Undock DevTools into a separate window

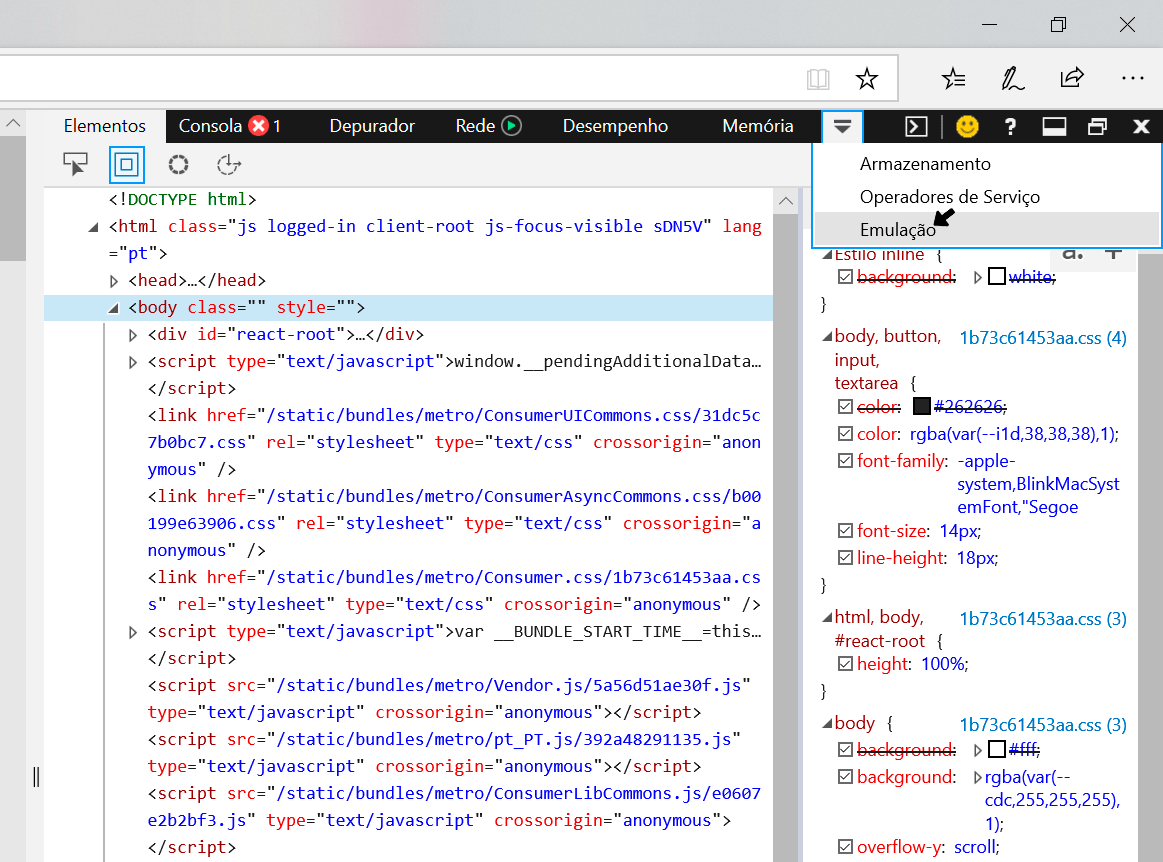point(1098,127)
